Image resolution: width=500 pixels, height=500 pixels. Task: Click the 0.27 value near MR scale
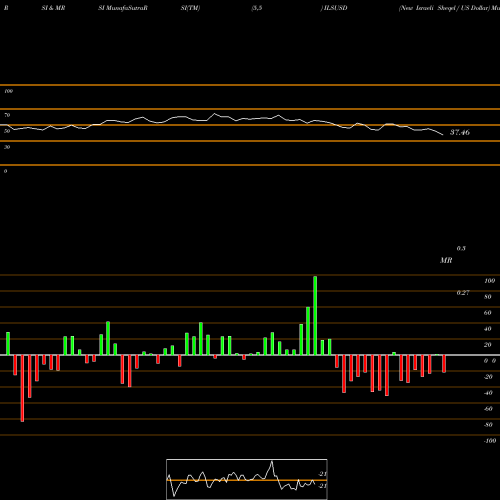tap(463, 293)
